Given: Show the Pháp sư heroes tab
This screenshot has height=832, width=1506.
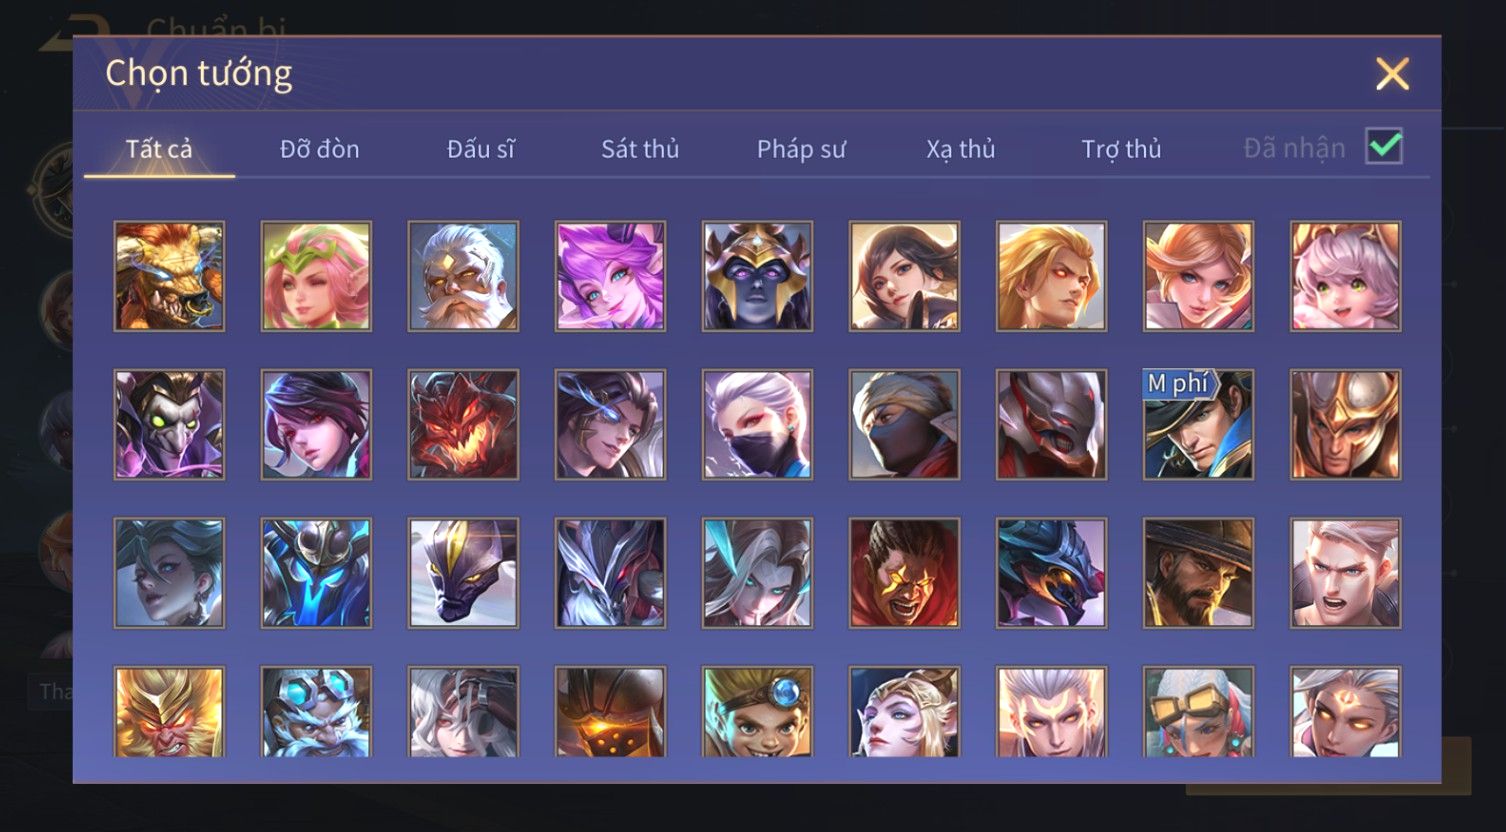Looking at the screenshot, I should click(801, 149).
